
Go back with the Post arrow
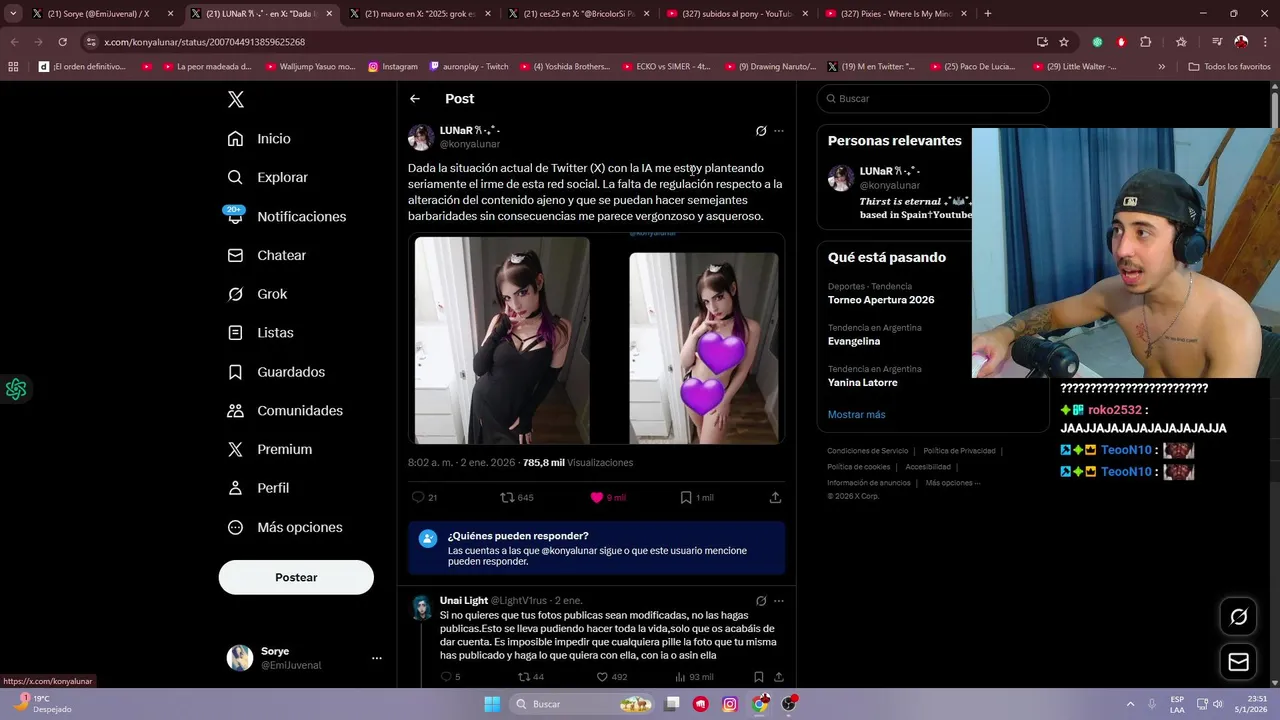pos(415,99)
